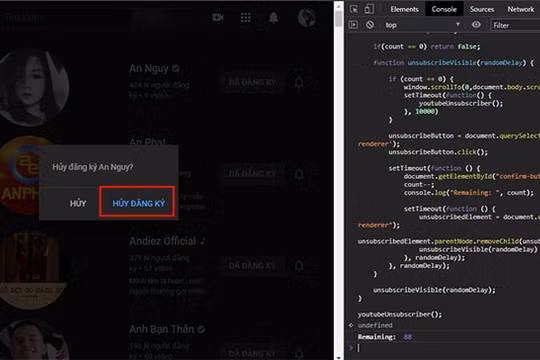The width and height of the screenshot is (540, 360).
Task: Click the create video camera icon
Action: 218,17
